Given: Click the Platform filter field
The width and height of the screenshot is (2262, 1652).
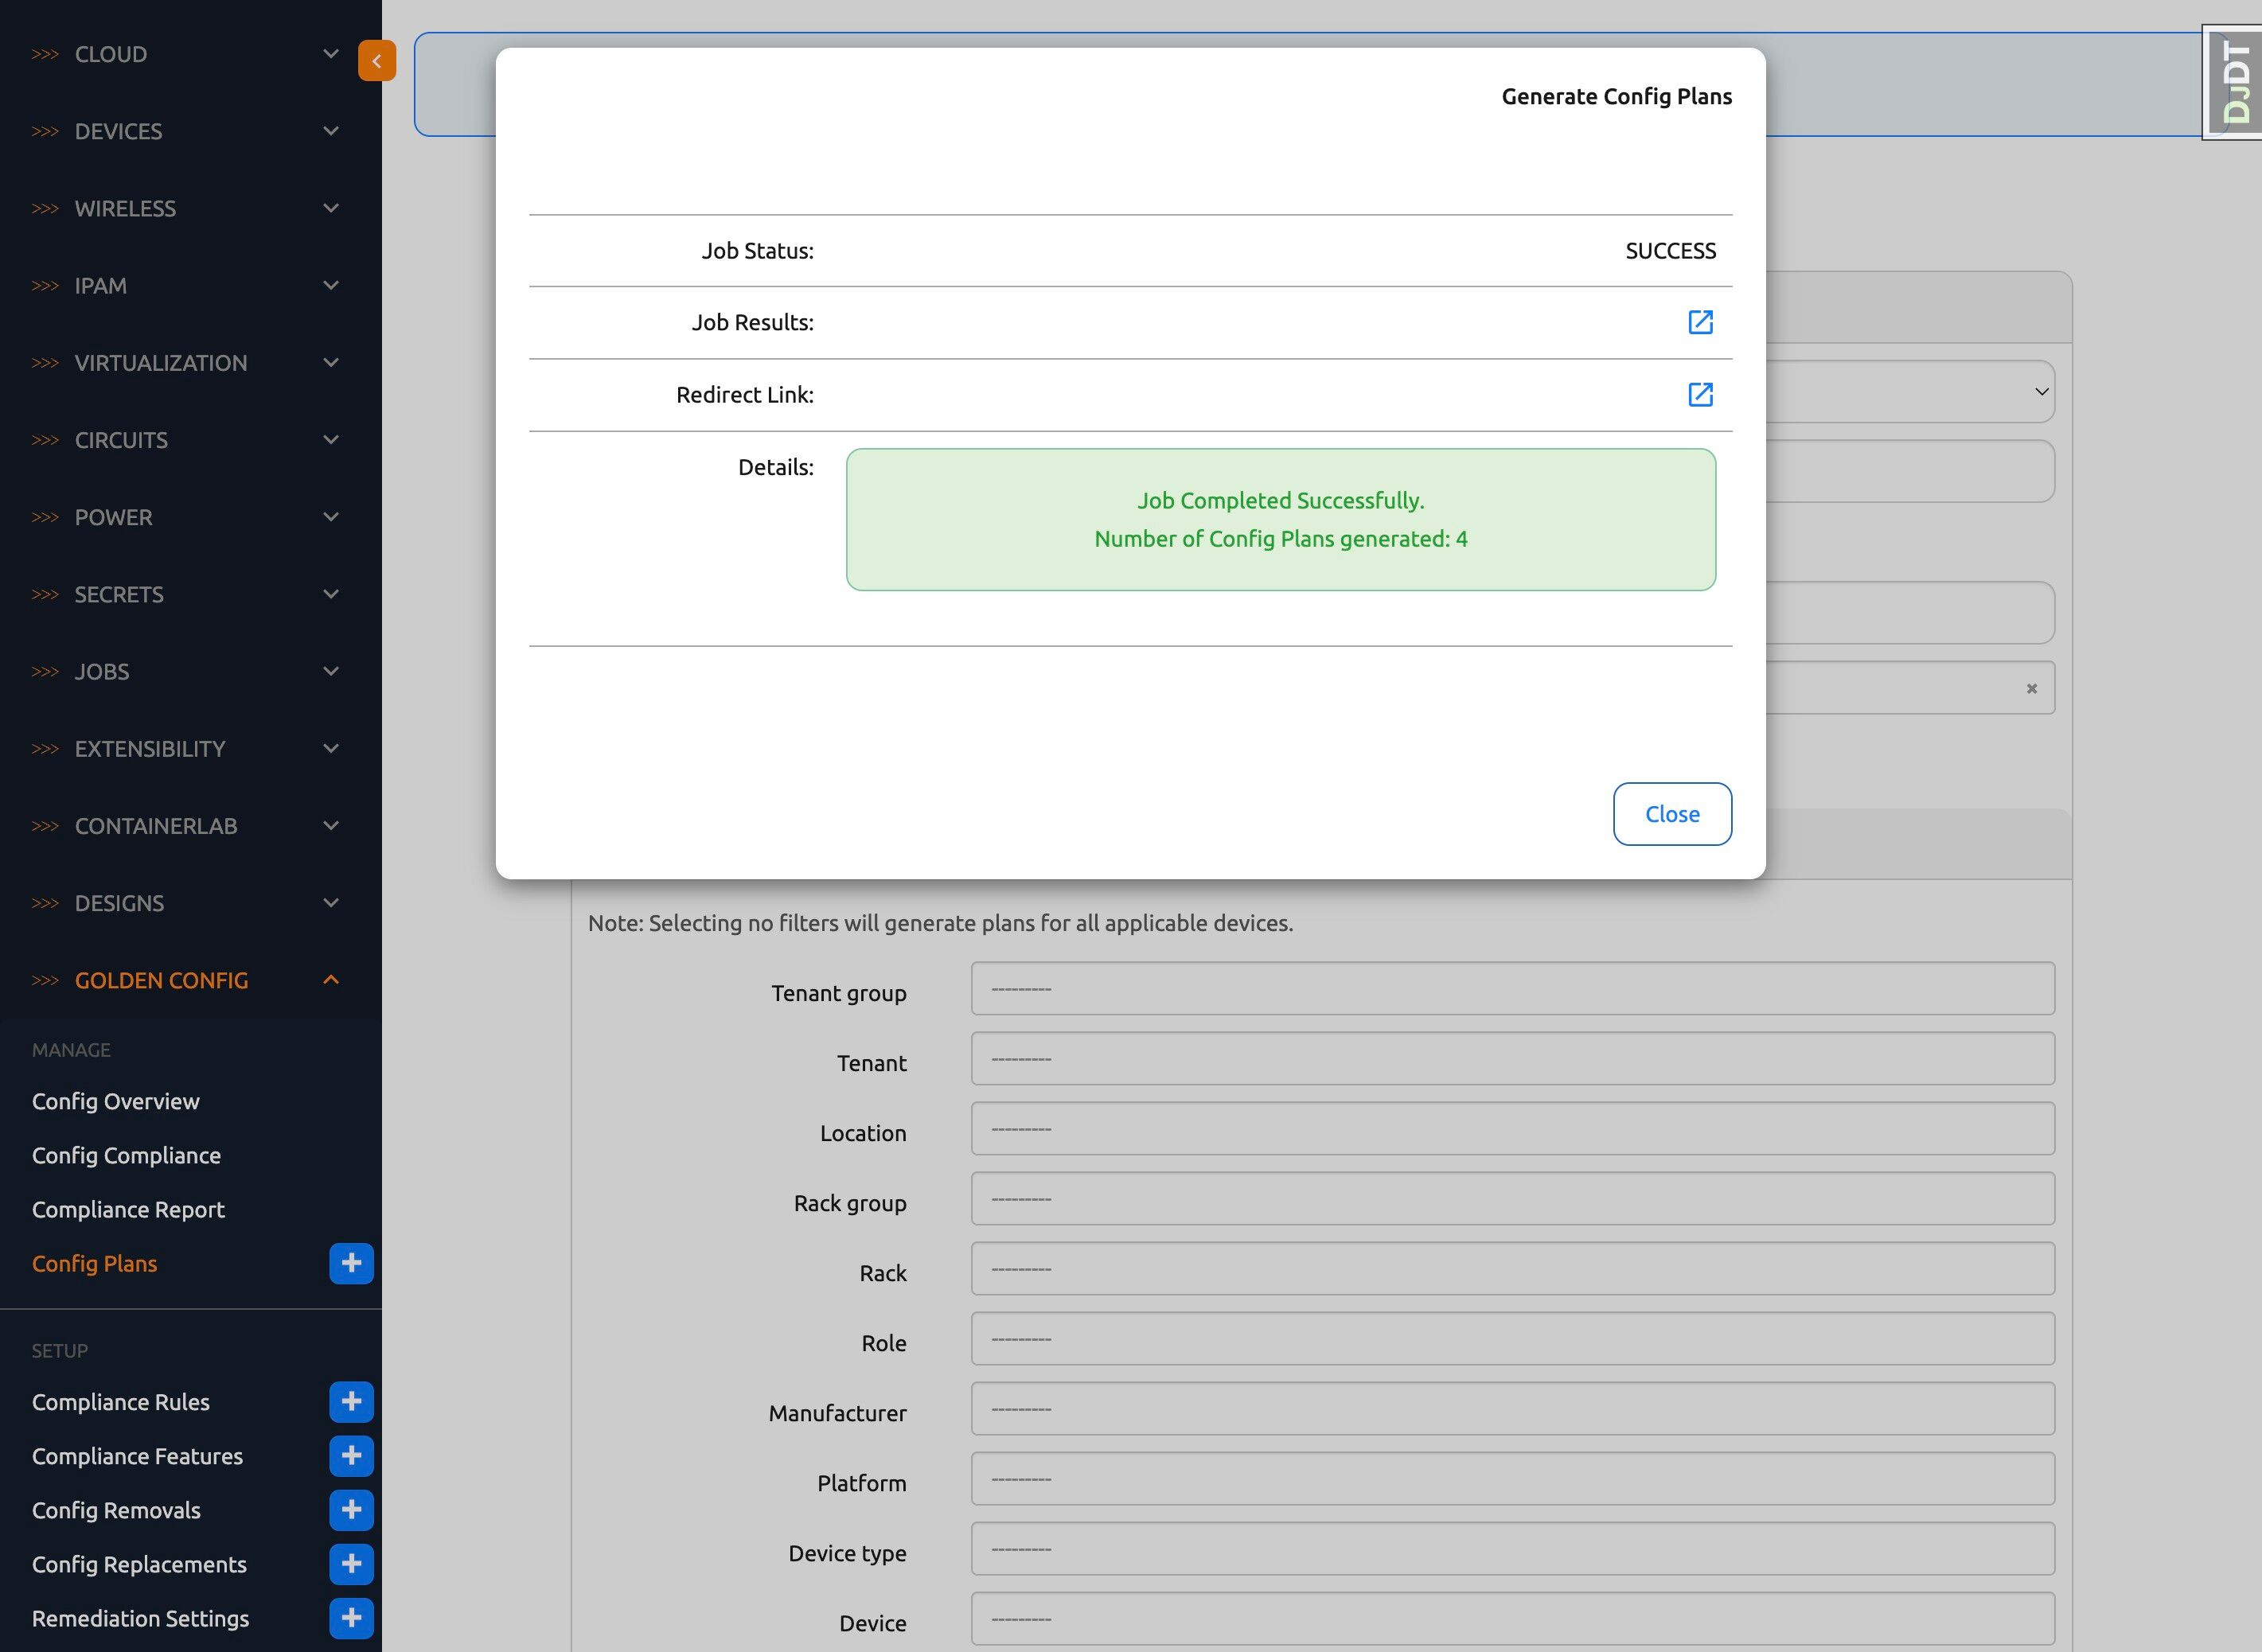Looking at the screenshot, I should pyautogui.click(x=1512, y=1479).
